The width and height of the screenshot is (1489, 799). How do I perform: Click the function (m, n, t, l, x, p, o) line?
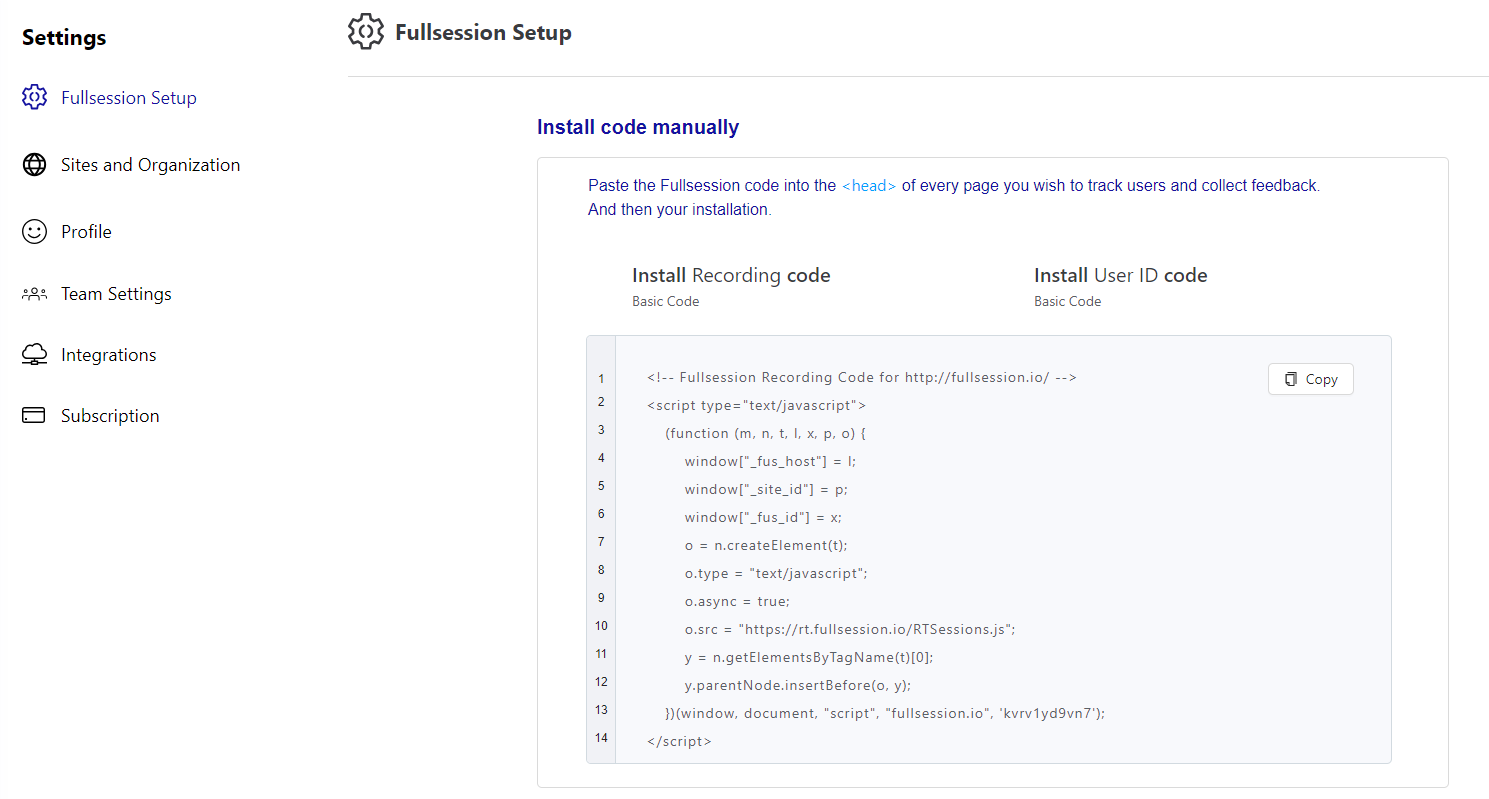(765, 434)
